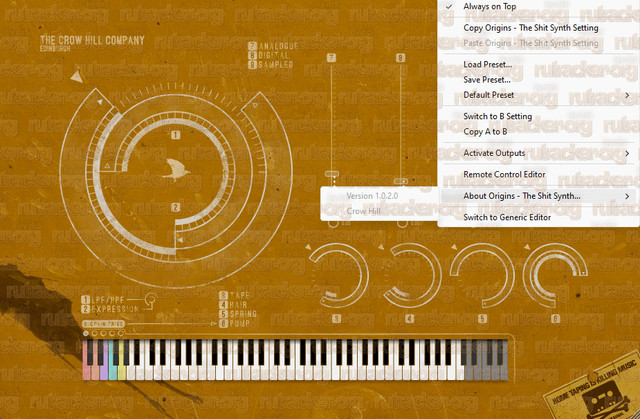Click the yellow key on the keyboard

tap(122, 372)
